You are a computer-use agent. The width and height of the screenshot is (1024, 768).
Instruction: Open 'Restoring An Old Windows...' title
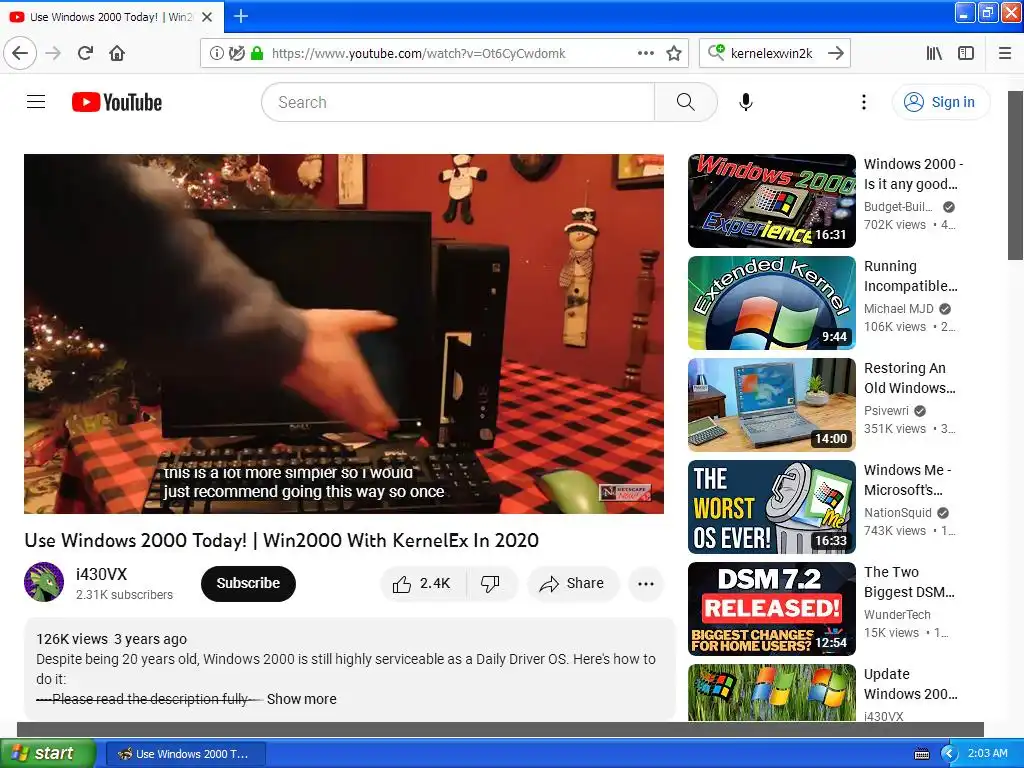(x=909, y=377)
